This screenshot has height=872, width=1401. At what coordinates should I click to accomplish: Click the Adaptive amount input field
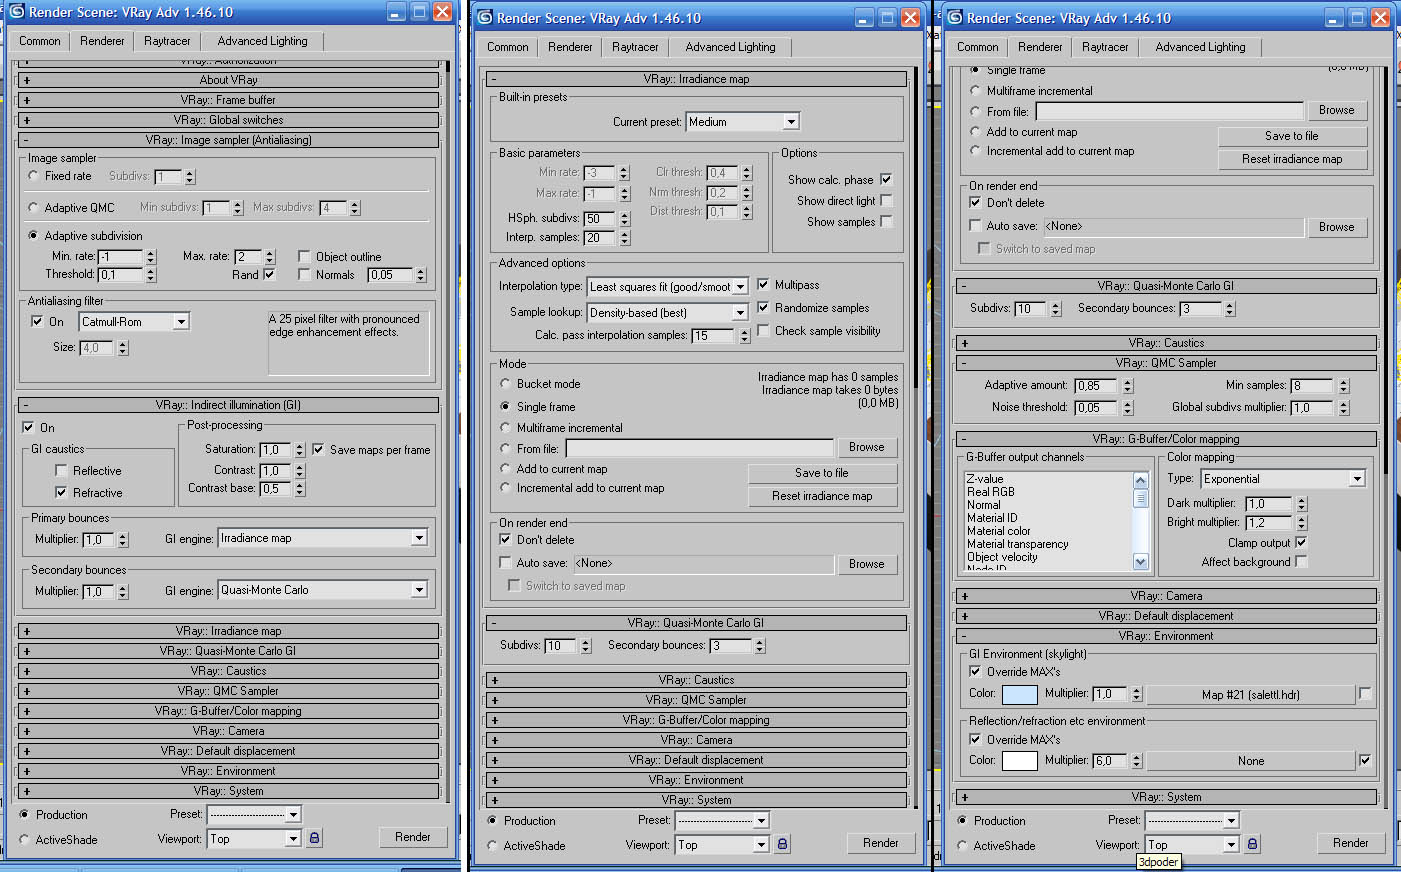click(x=1097, y=386)
